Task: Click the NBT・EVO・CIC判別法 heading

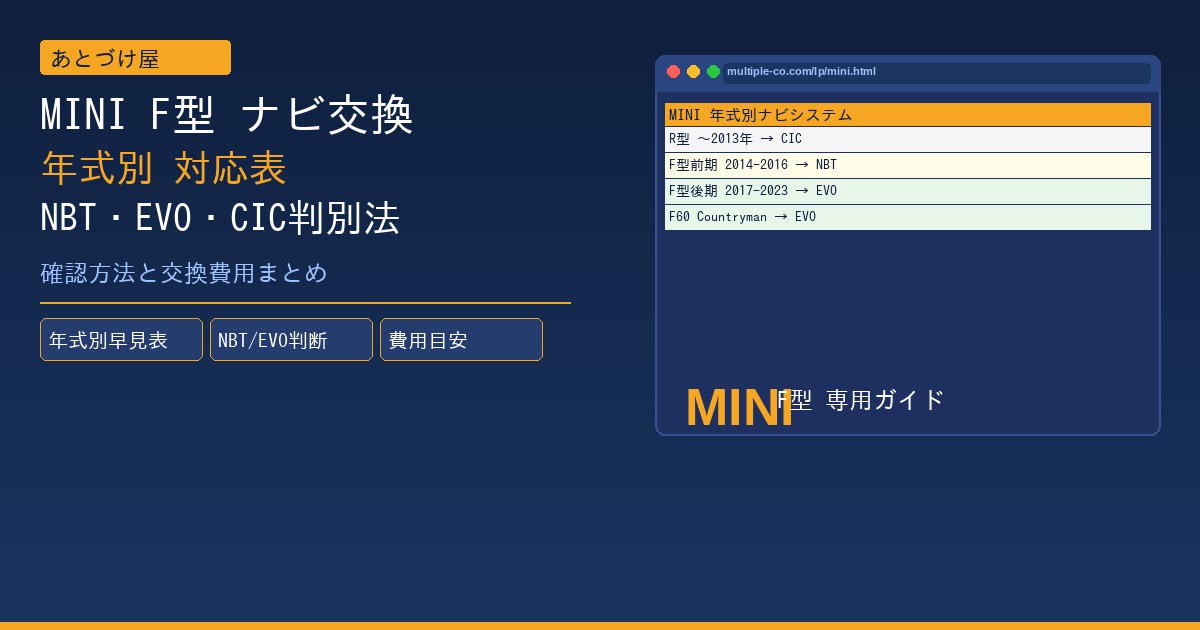Action: coord(220,218)
